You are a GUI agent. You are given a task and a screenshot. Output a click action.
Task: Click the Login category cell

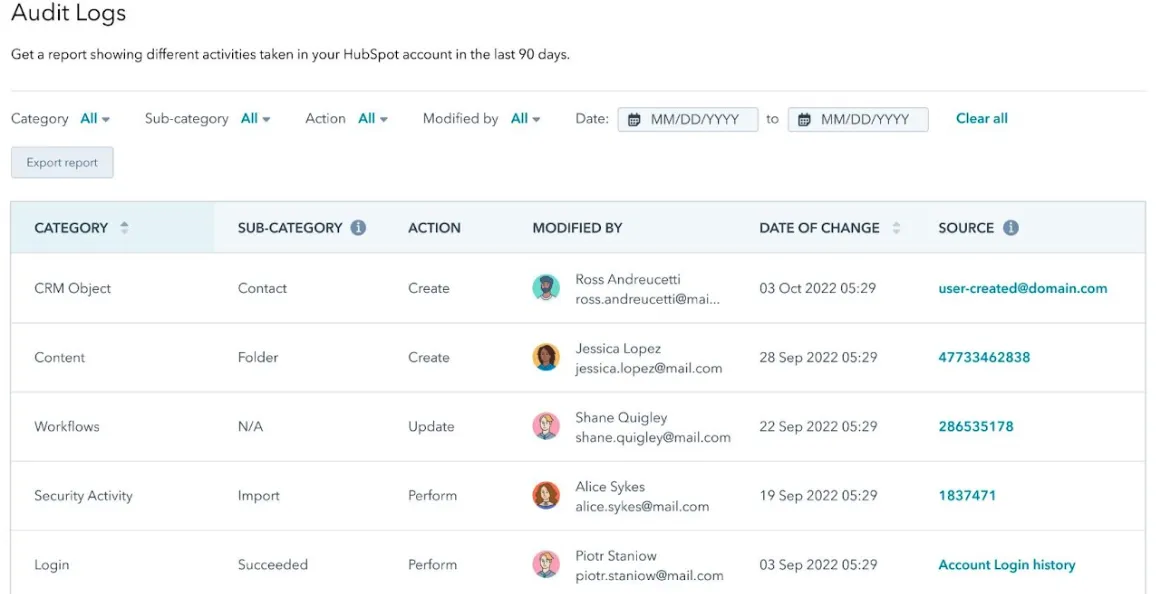(51, 565)
